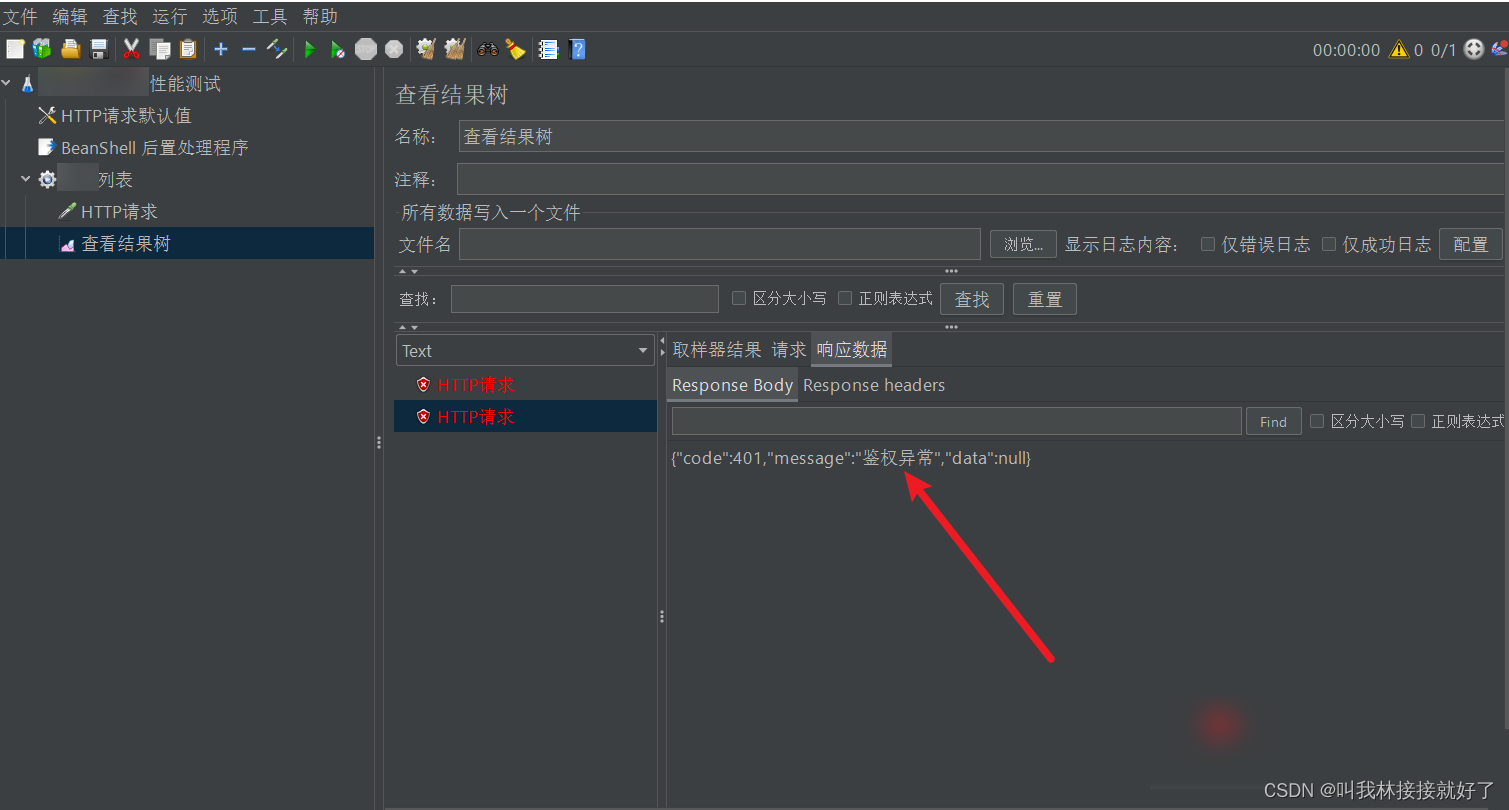Screen dimensions: 1509x810
Task: Start the test with the green arrow
Action: (x=310, y=49)
